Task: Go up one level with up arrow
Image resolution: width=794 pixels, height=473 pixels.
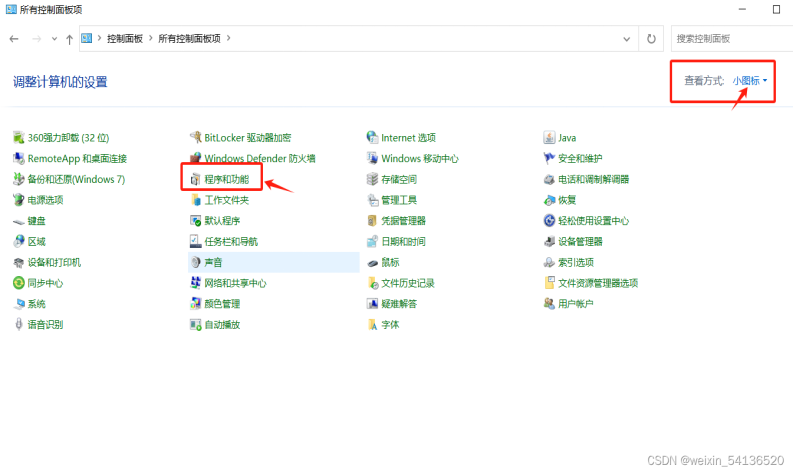Action: point(69,39)
